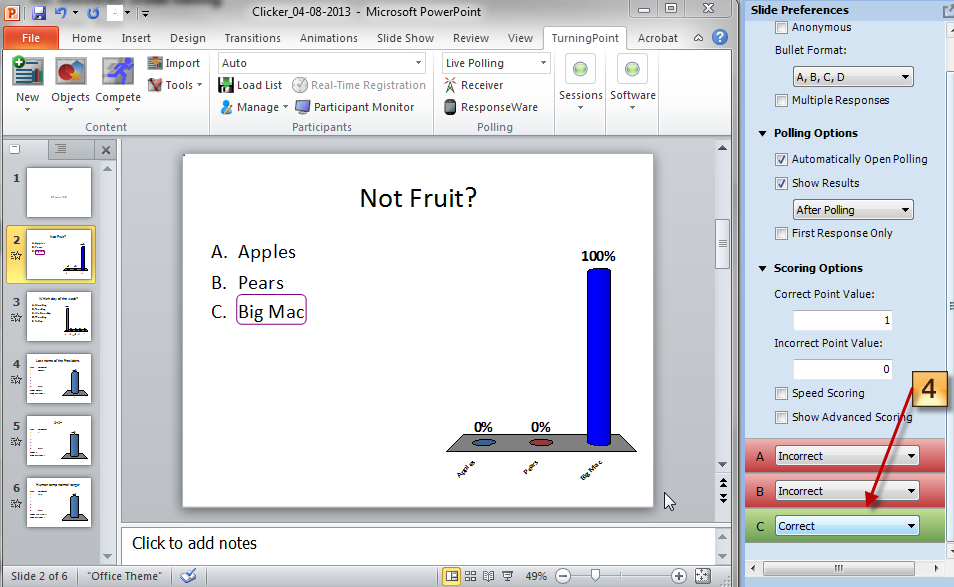Select slide 5 thumbnail
This screenshot has width=954, height=587.
pyautogui.click(x=59, y=440)
